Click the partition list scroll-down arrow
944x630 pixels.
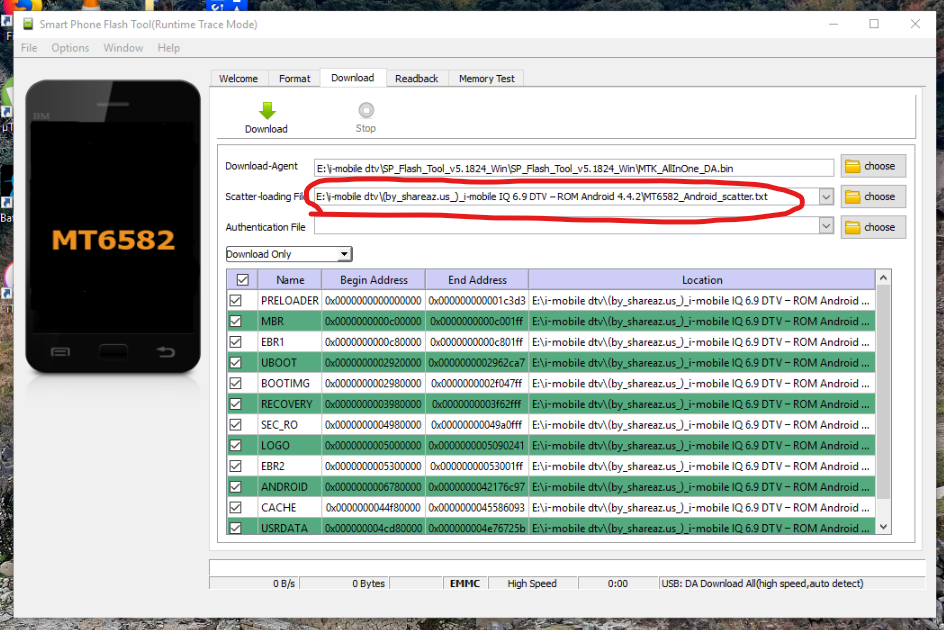[x=883, y=526]
